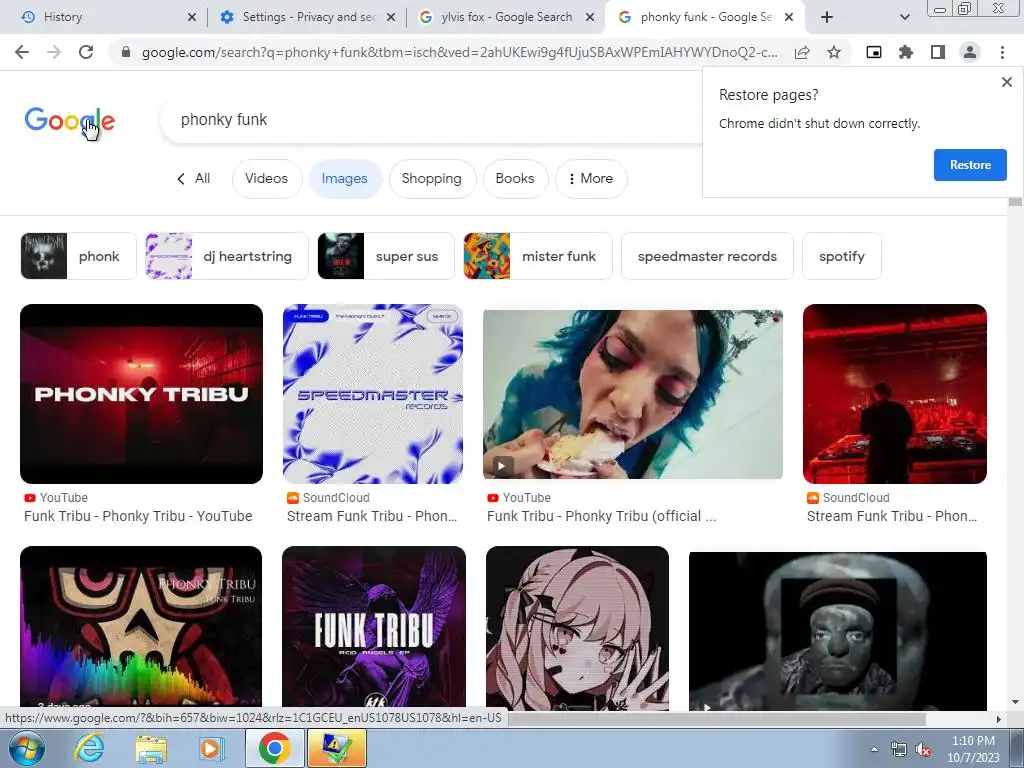
Task: Open a new tab
Action: tap(827, 17)
